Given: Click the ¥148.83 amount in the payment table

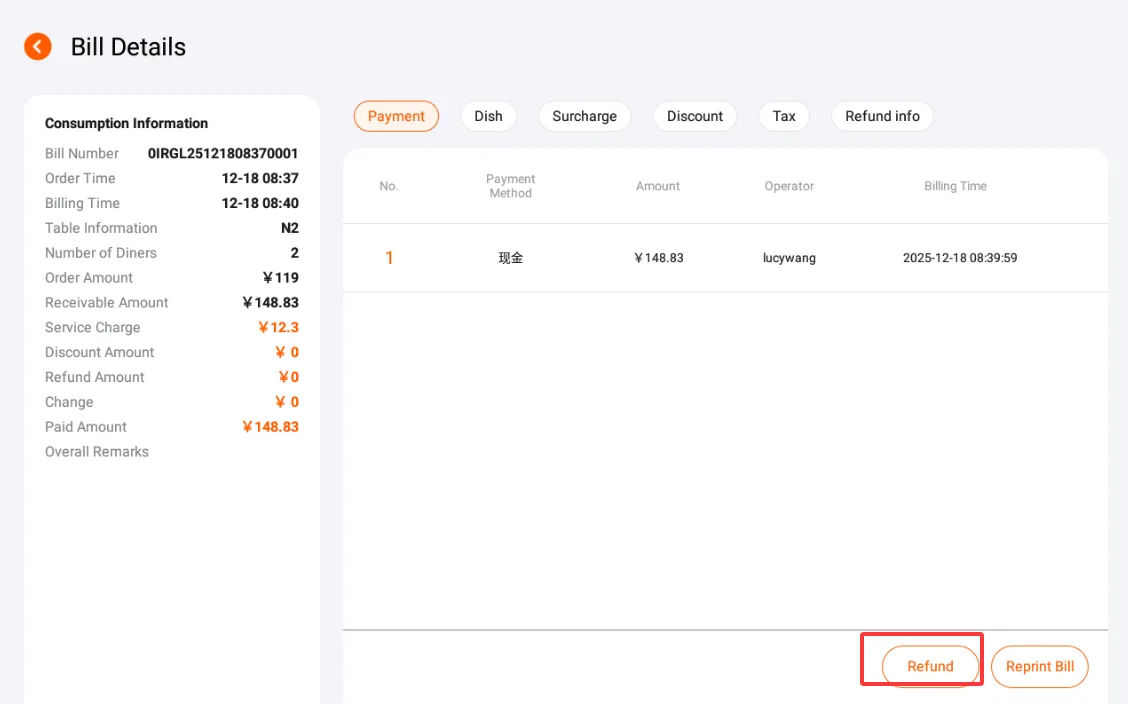Looking at the screenshot, I should pyautogui.click(x=659, y=258).
